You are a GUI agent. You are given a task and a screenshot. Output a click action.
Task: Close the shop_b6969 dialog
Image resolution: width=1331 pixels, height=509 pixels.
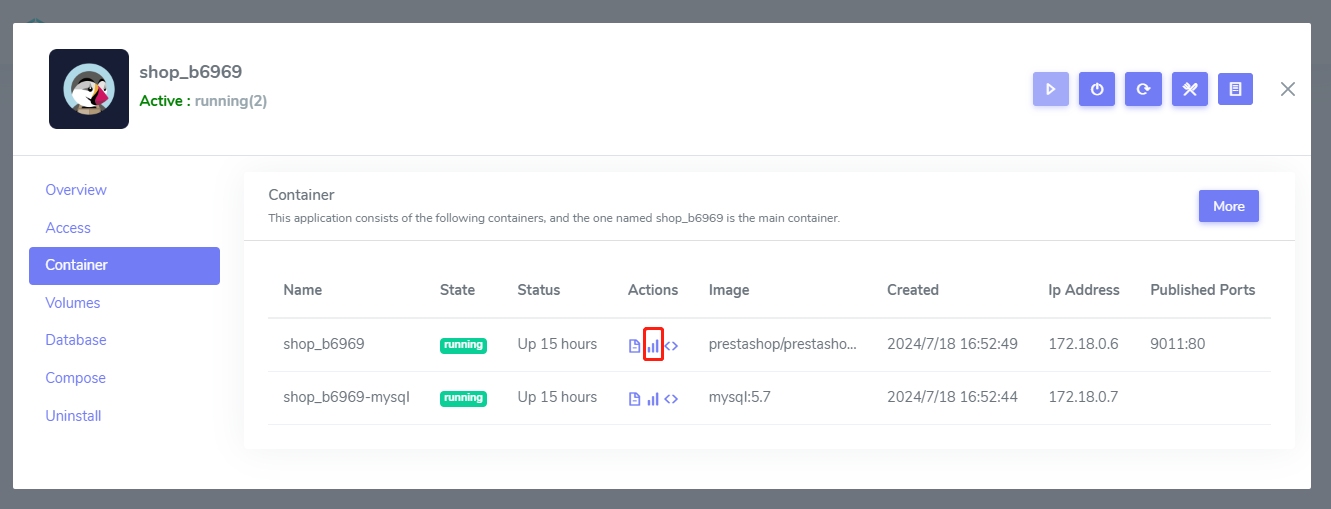click(1288, 89)
